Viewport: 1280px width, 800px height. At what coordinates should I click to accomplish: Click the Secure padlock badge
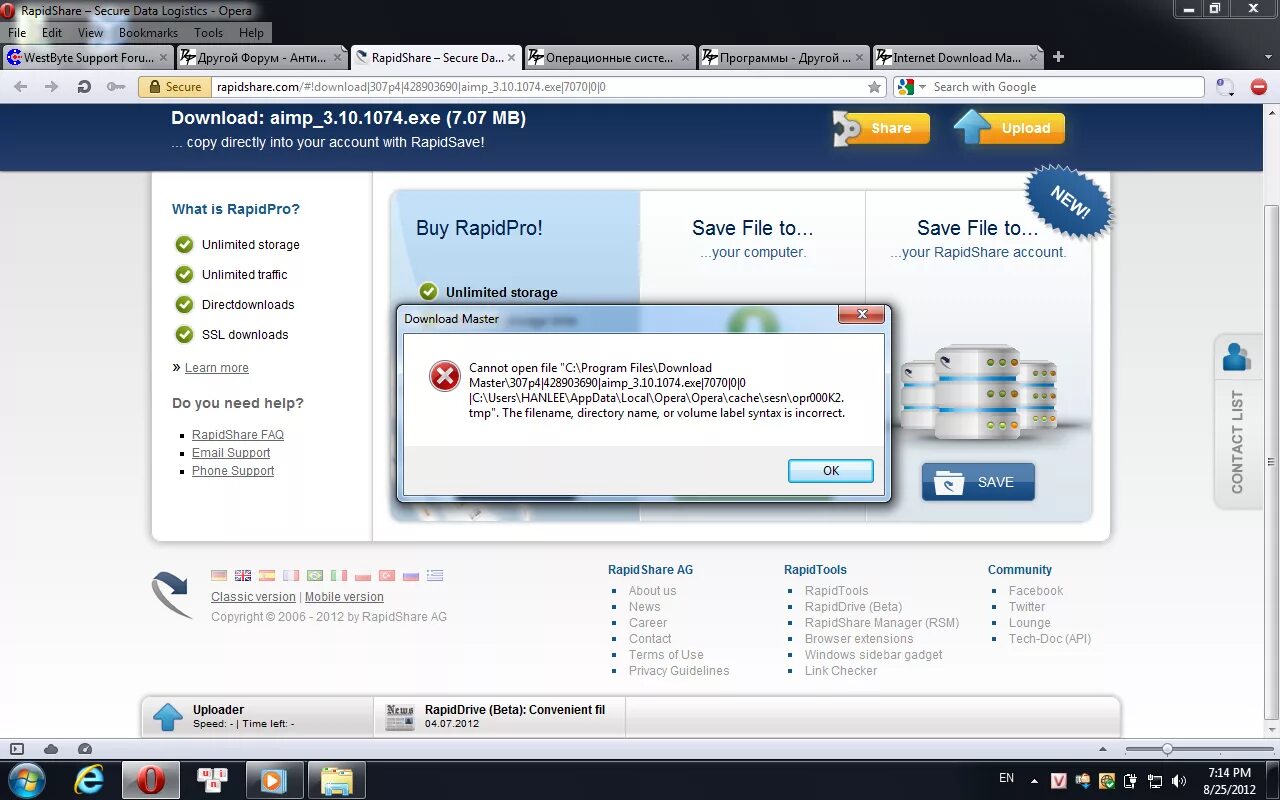[x=176, y=87]
